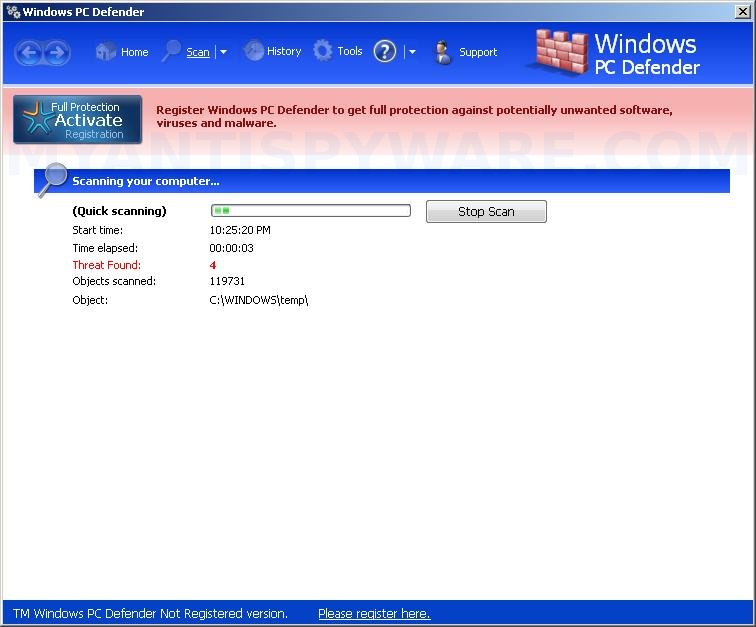Click the brick wall firewall logo
This screenshot has height=627, width=756.
[561, 53]
